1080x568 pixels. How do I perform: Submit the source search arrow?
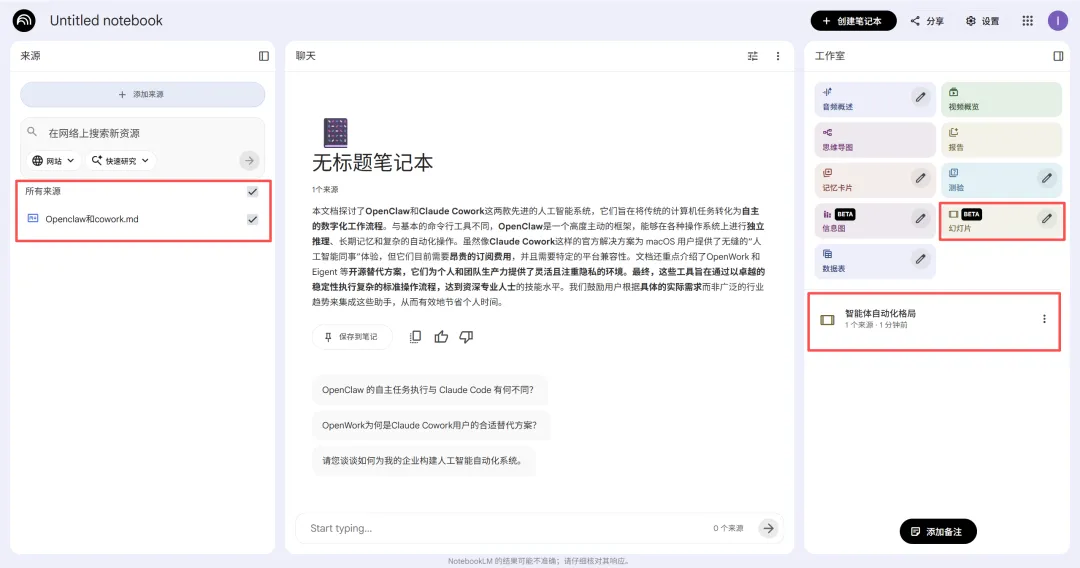pos(249,160)
